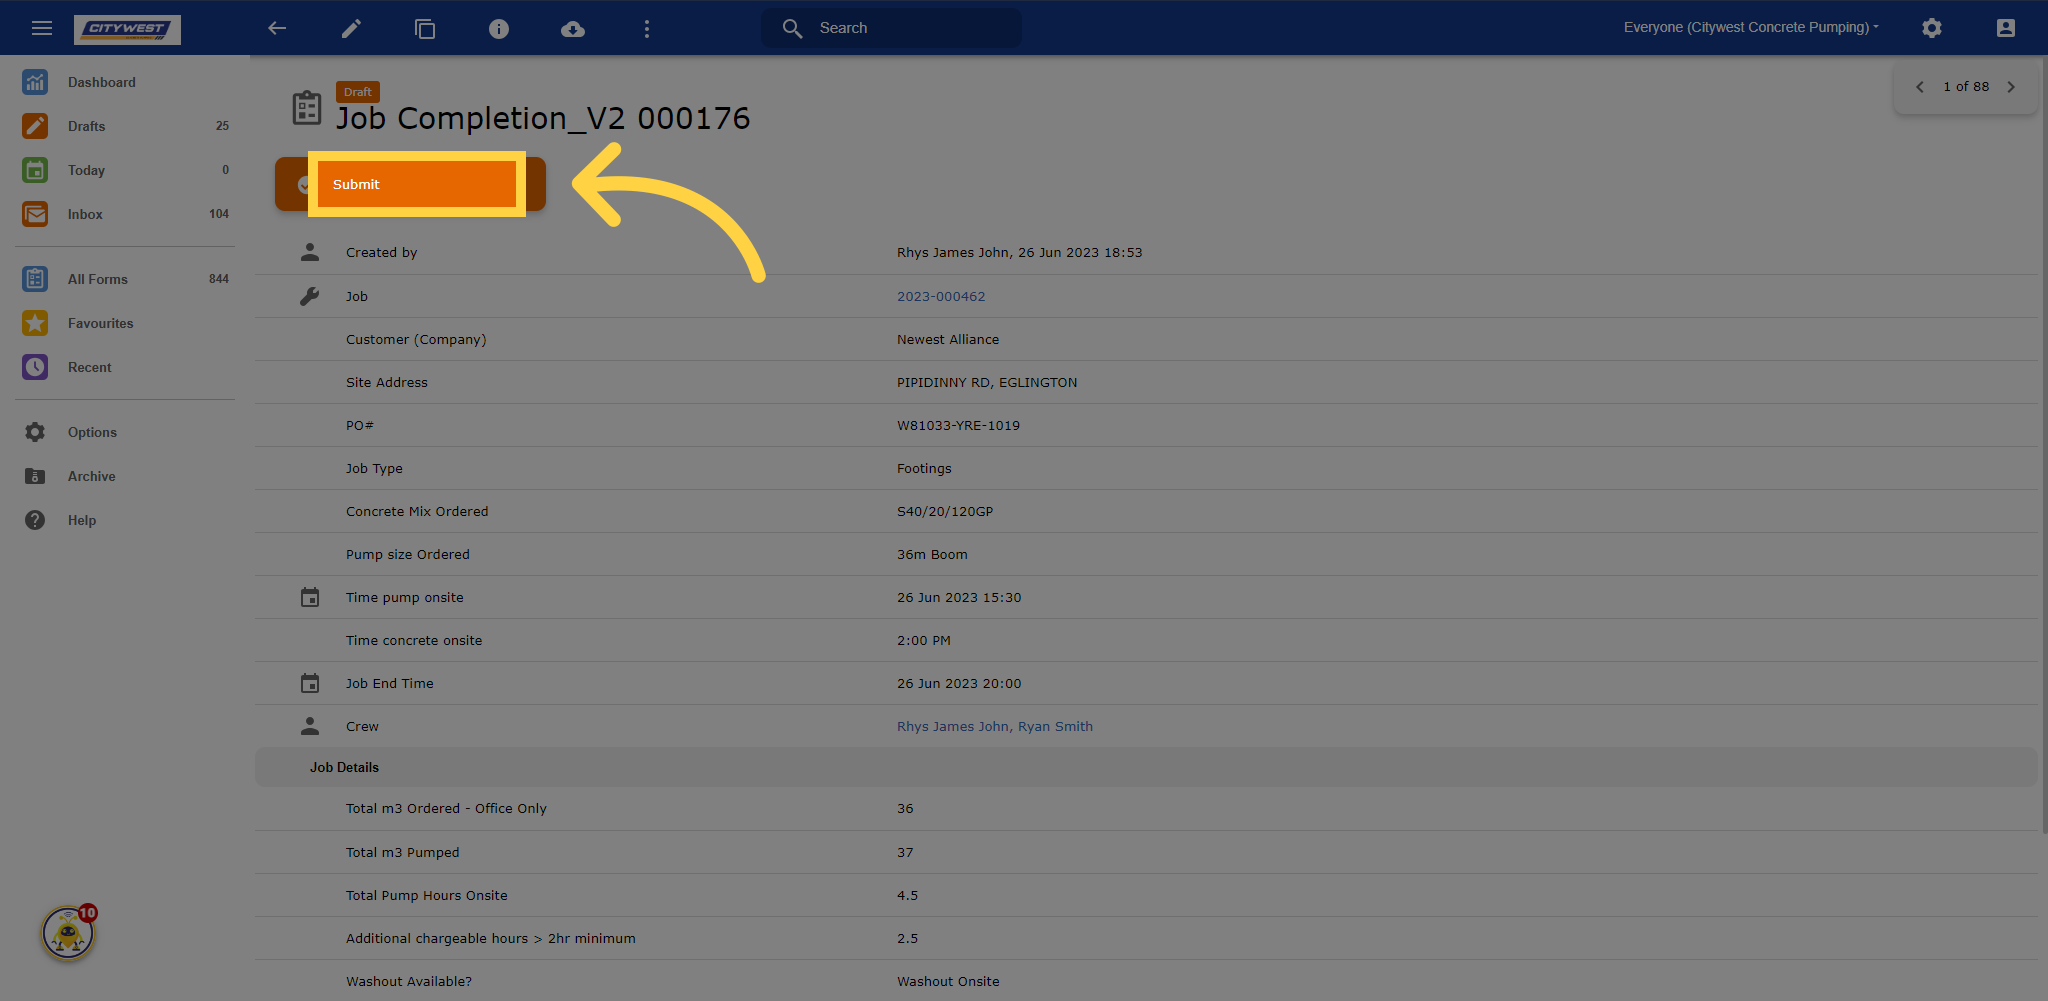
Task: Open job link 2023-000462
Action: (x=940, y=296)
